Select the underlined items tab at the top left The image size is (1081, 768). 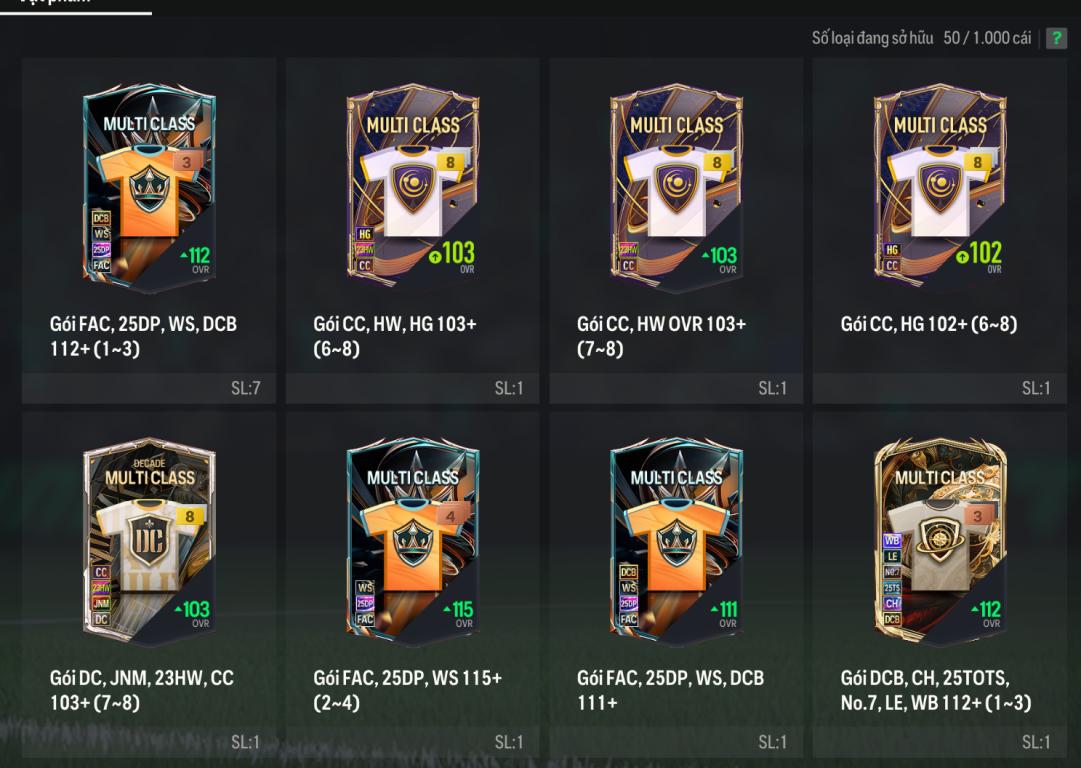(x=76, y=6)
